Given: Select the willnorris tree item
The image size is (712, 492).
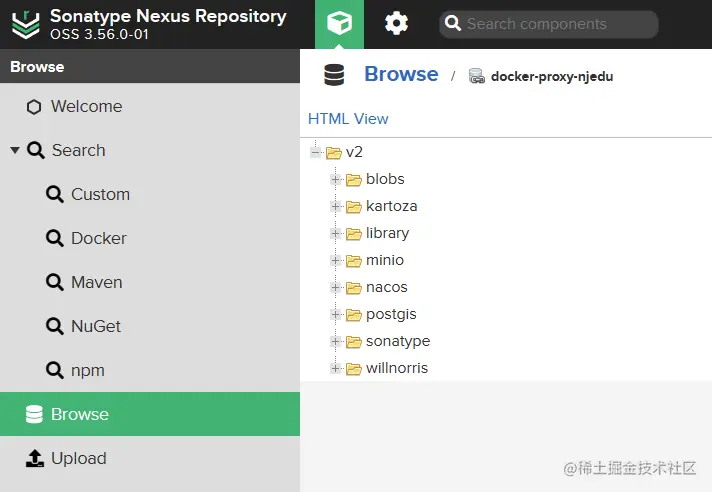Looking at the screenshot, I should tap(397, 368).
